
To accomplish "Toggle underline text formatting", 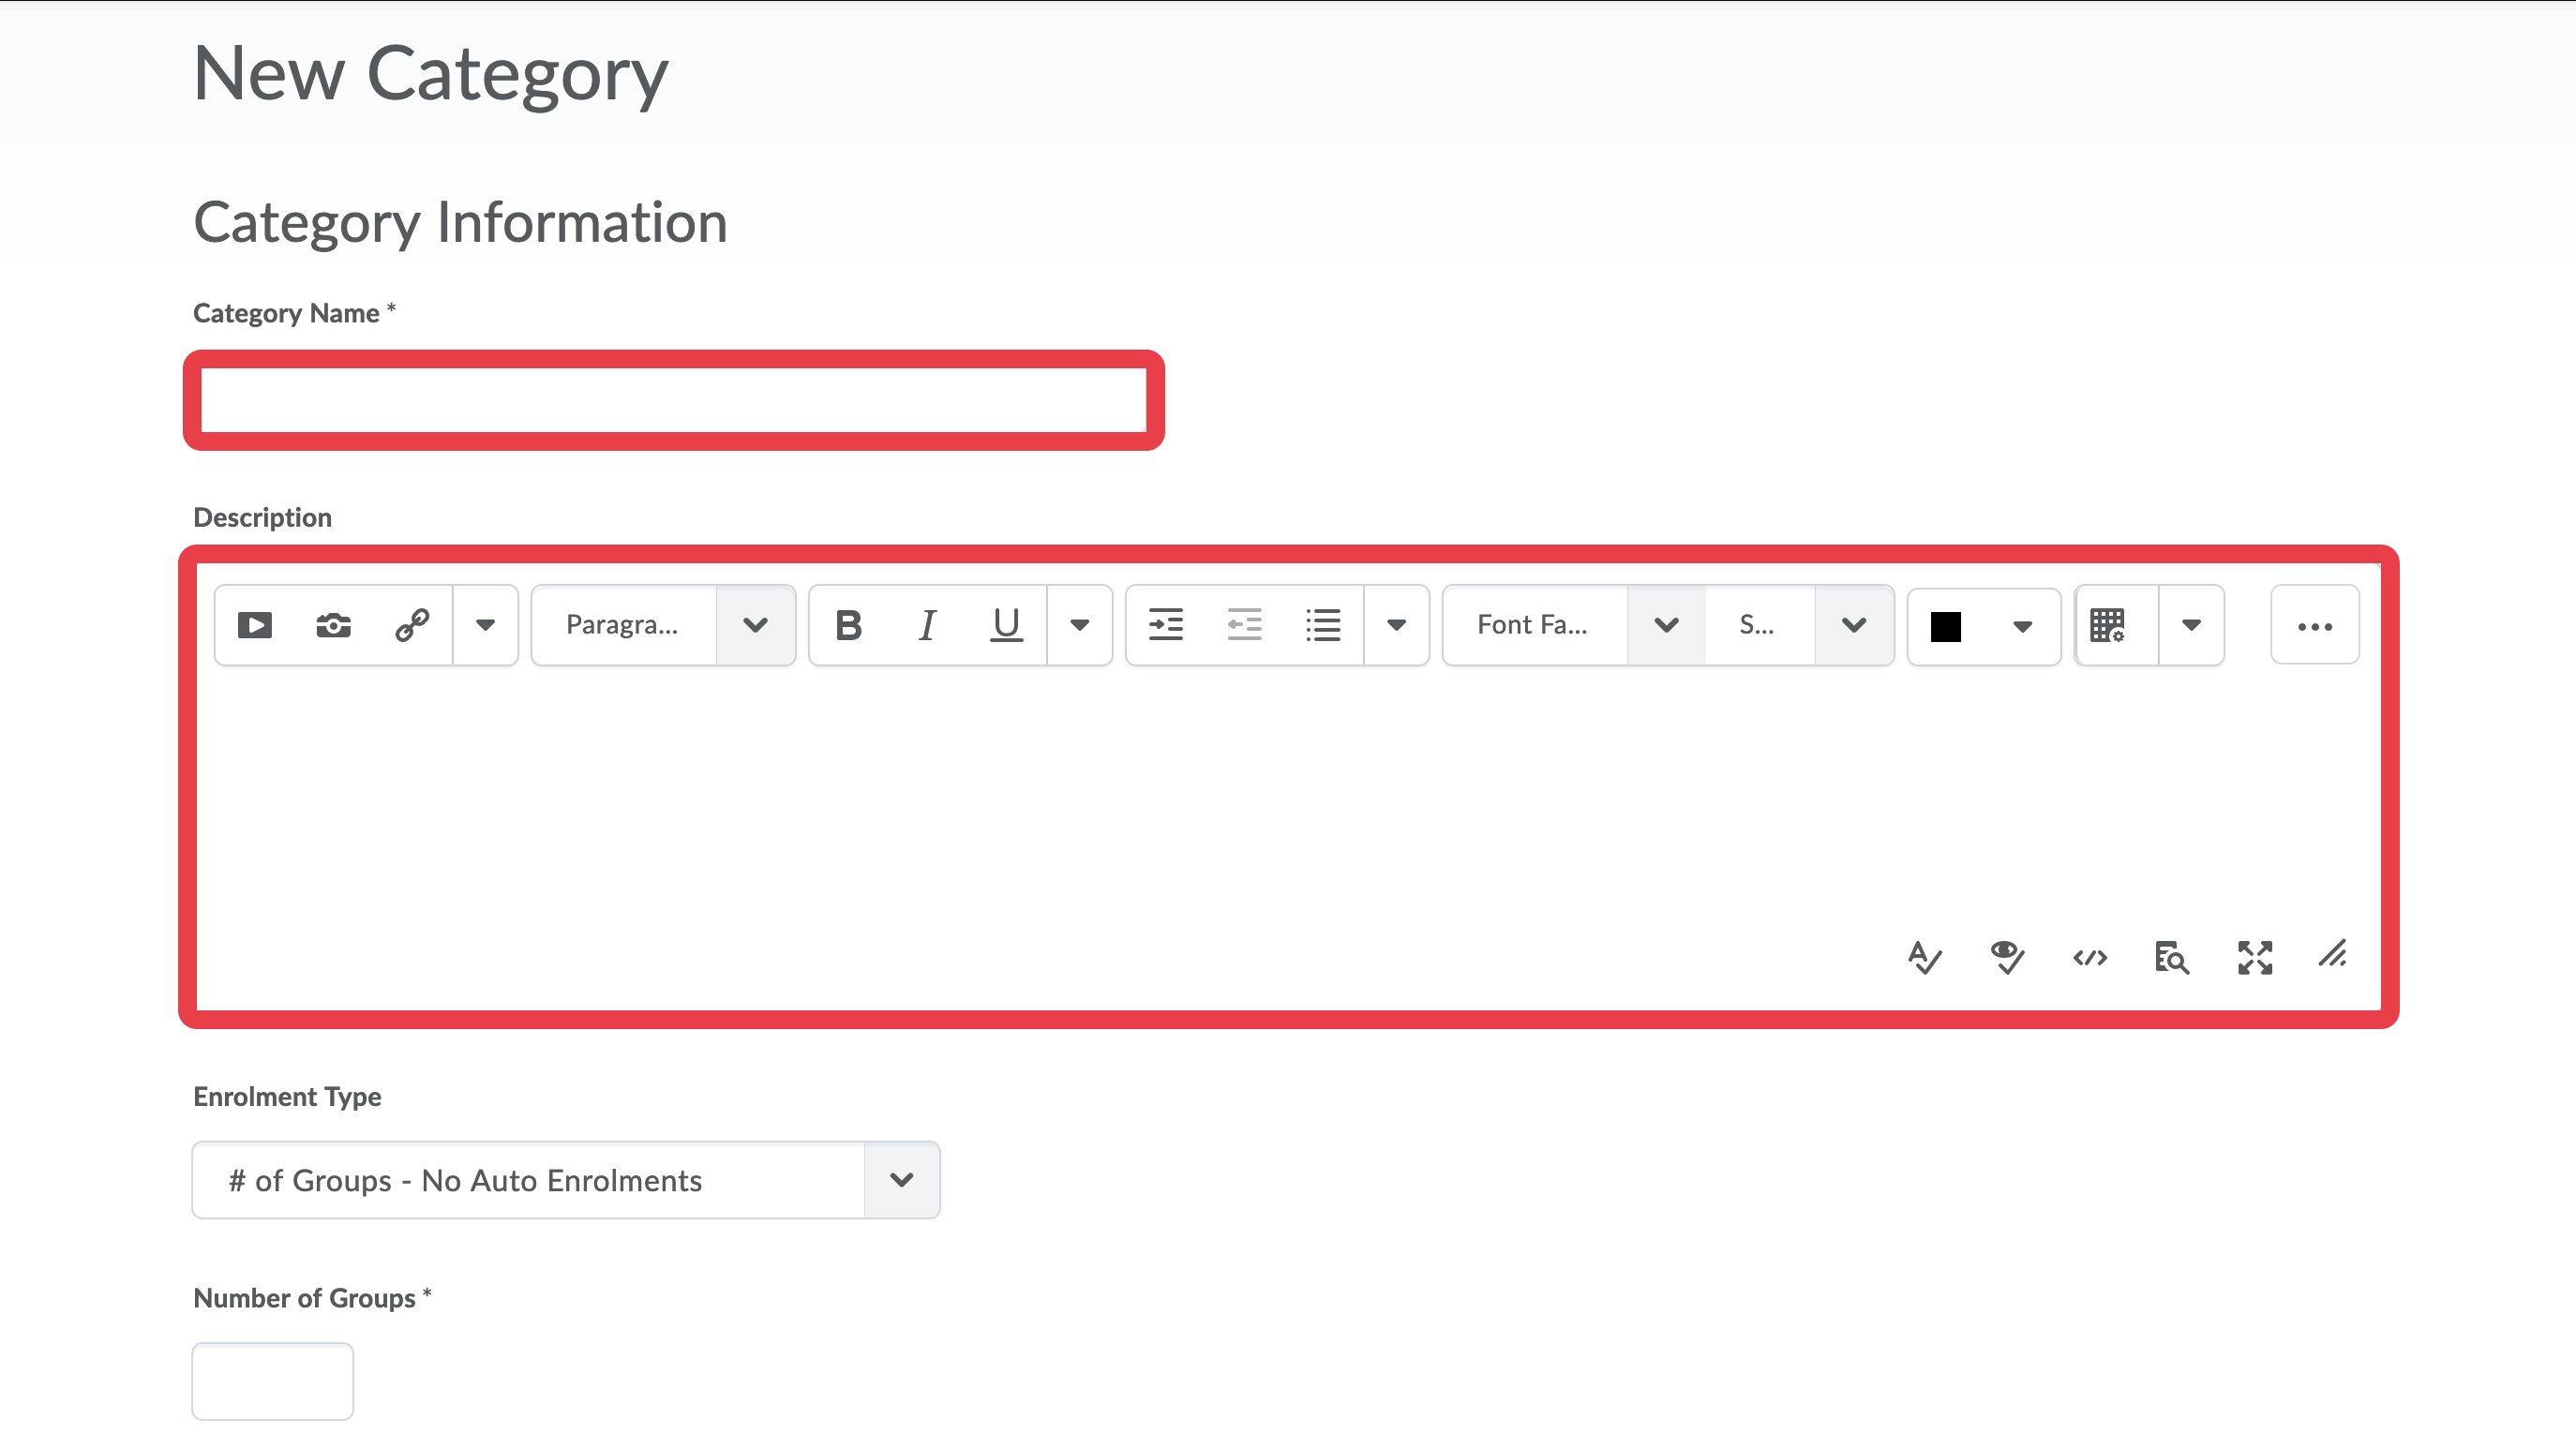I will pyautogui.click(x=1006, y=625).
